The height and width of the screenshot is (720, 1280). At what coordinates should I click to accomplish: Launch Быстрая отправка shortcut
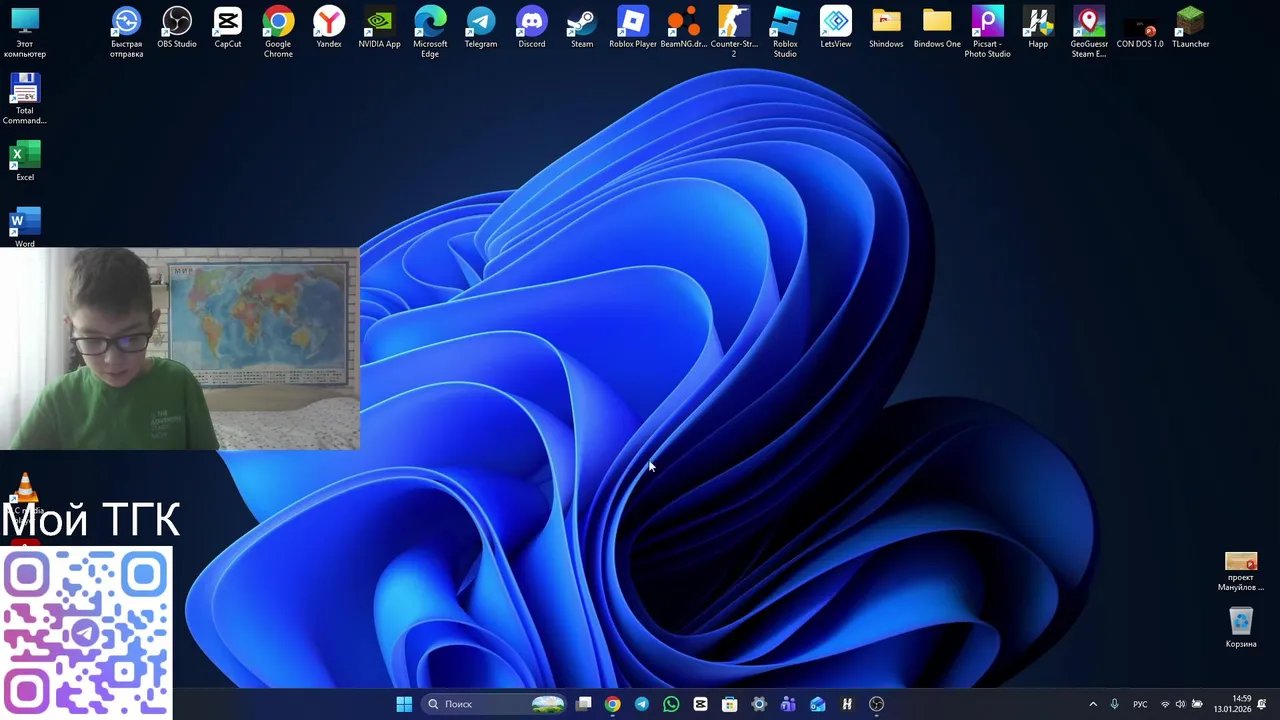click(126, 32)
